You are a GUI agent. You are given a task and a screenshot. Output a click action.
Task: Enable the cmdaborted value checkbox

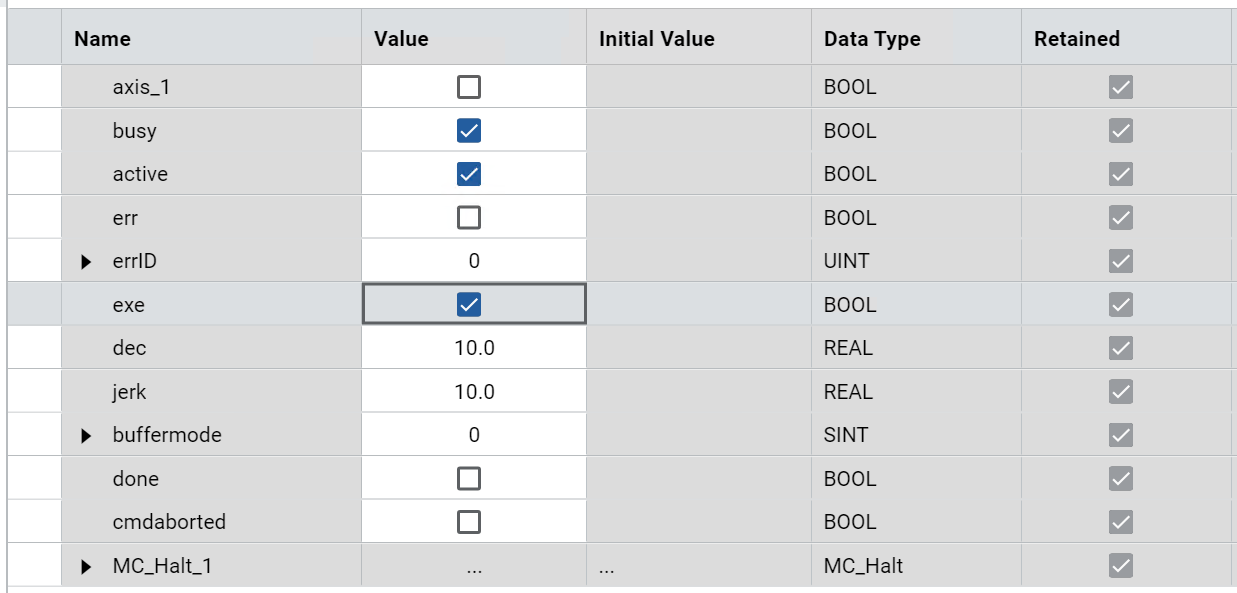(468, 522)
